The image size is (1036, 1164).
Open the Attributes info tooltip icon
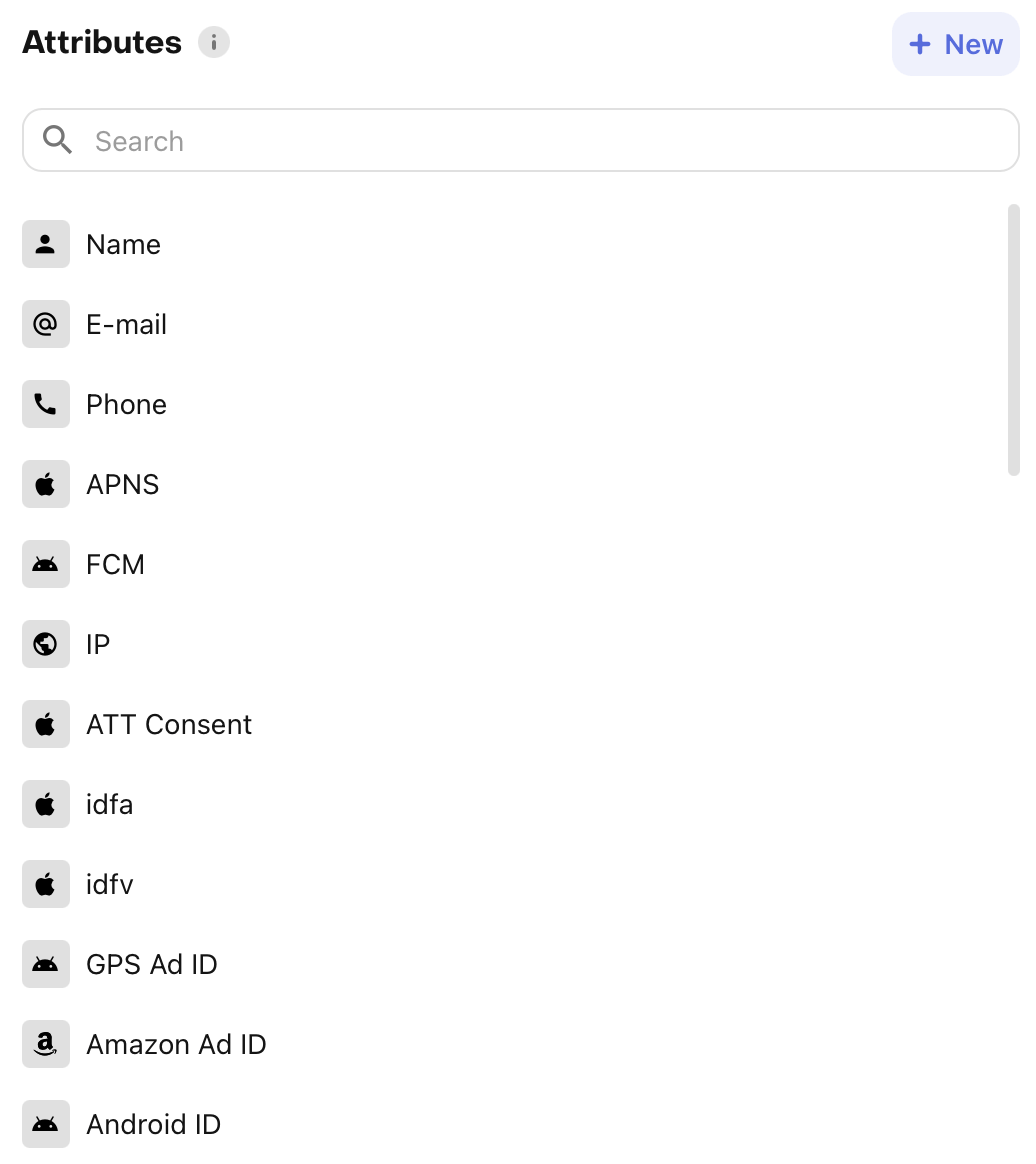coord(213,43)
